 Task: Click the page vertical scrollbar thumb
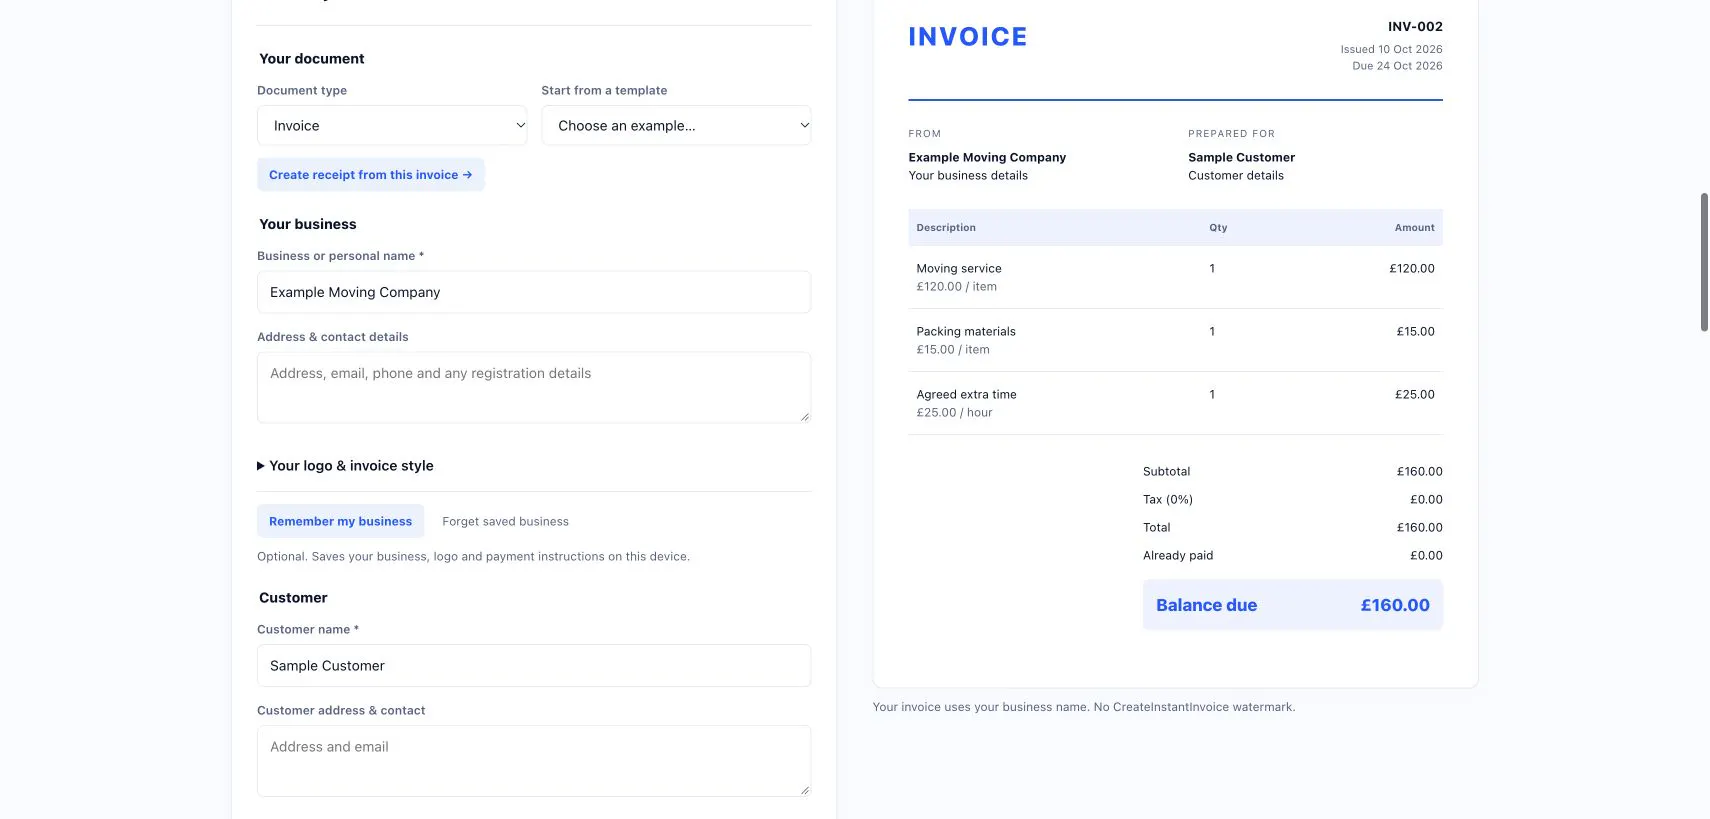1704,262
